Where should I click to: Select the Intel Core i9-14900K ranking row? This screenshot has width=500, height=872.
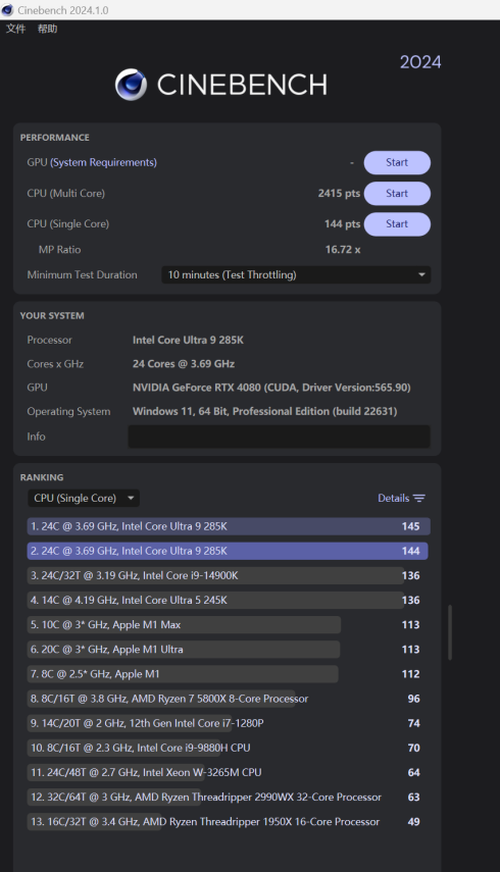click(x=229, y=576)
